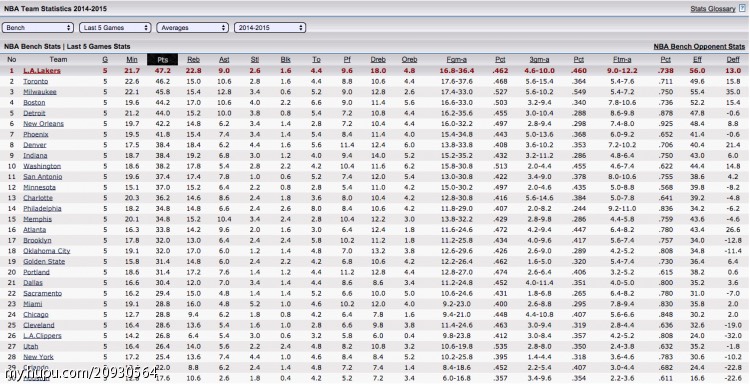Open the Indiana team link
This screenshot has height=384, width=750.
(x=35, y=155)
